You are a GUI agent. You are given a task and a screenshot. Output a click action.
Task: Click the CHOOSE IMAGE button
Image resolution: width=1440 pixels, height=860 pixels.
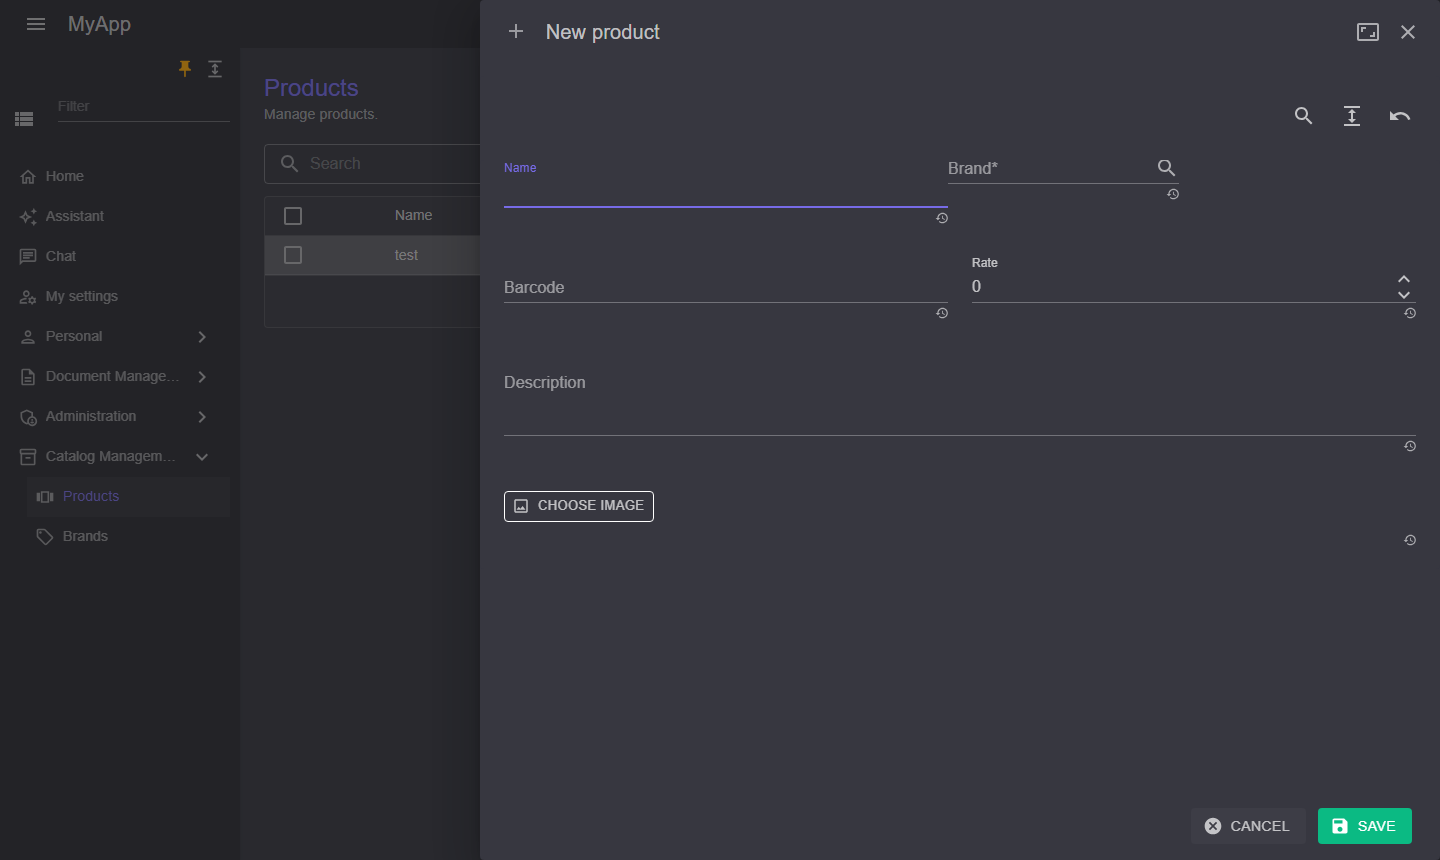click(579, 506)
